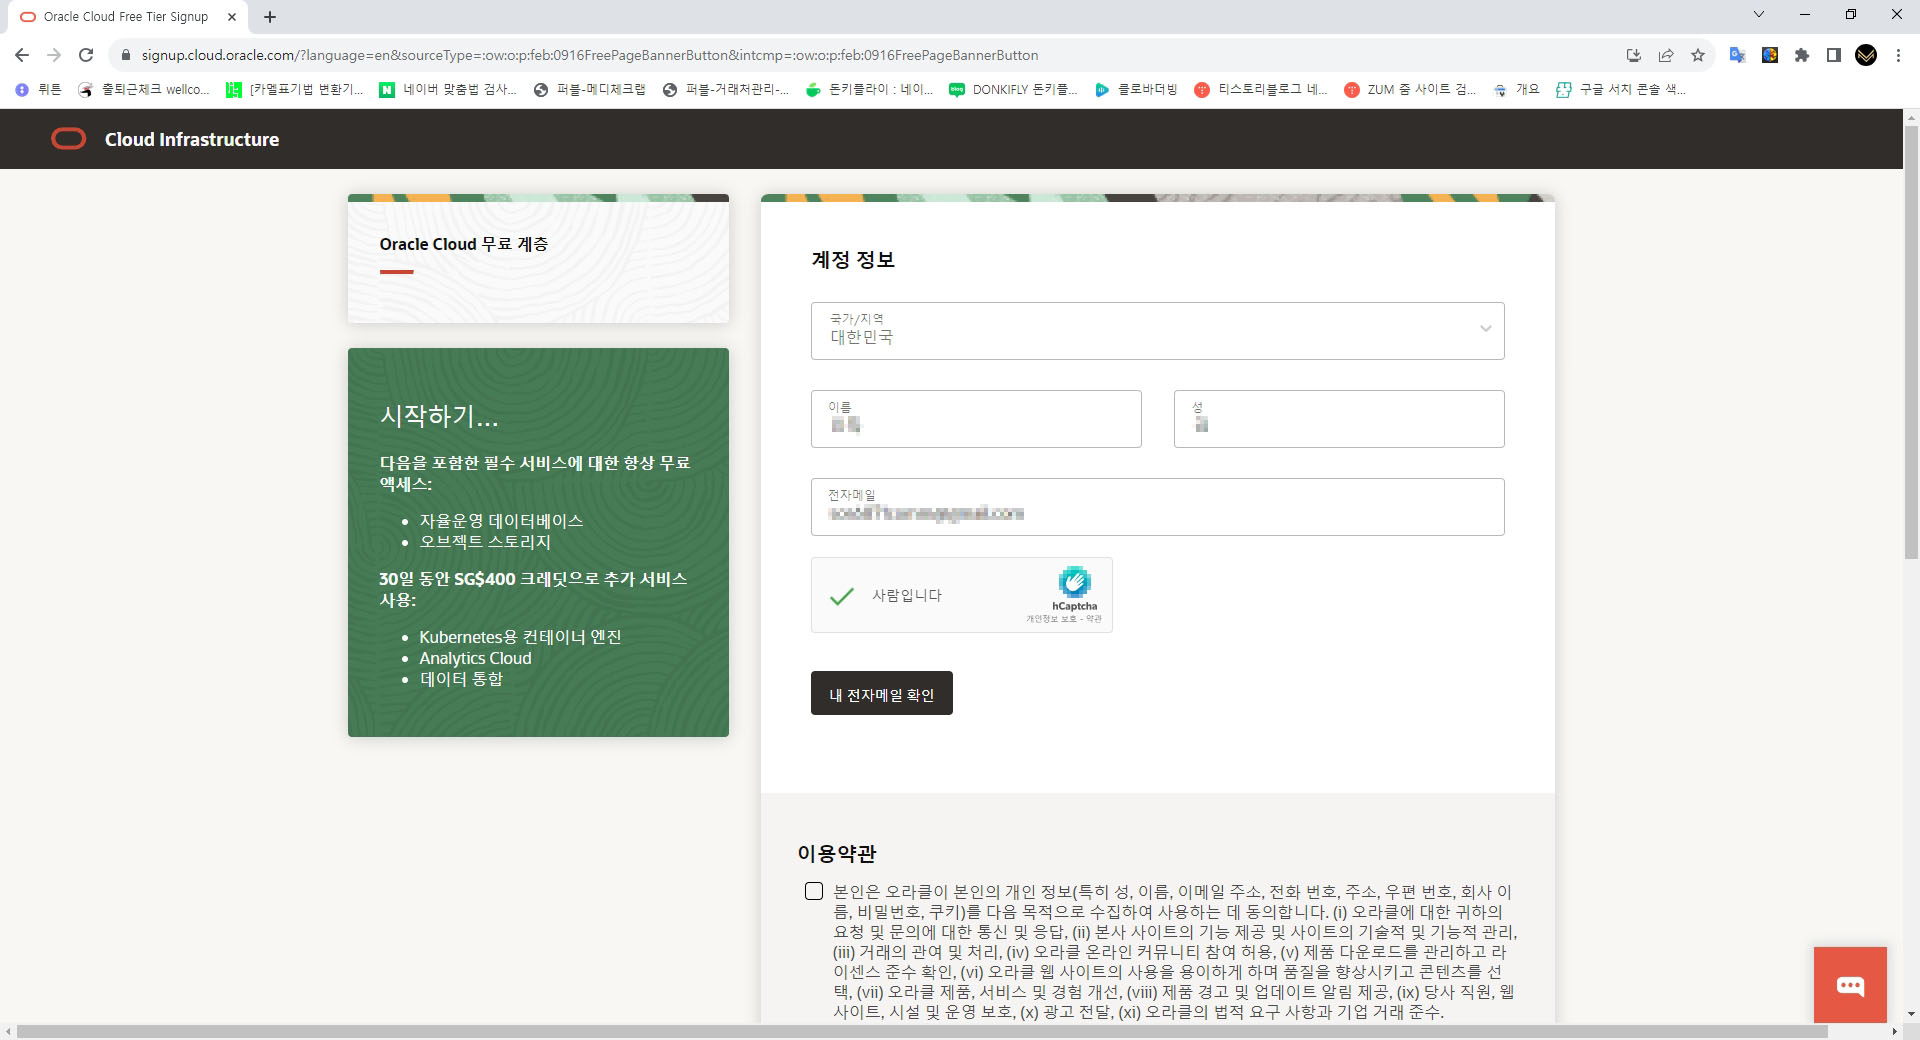Click into the 이름 name field
The width and height of the screenshot is (1920, 1040).
click(x=976, y=419)
